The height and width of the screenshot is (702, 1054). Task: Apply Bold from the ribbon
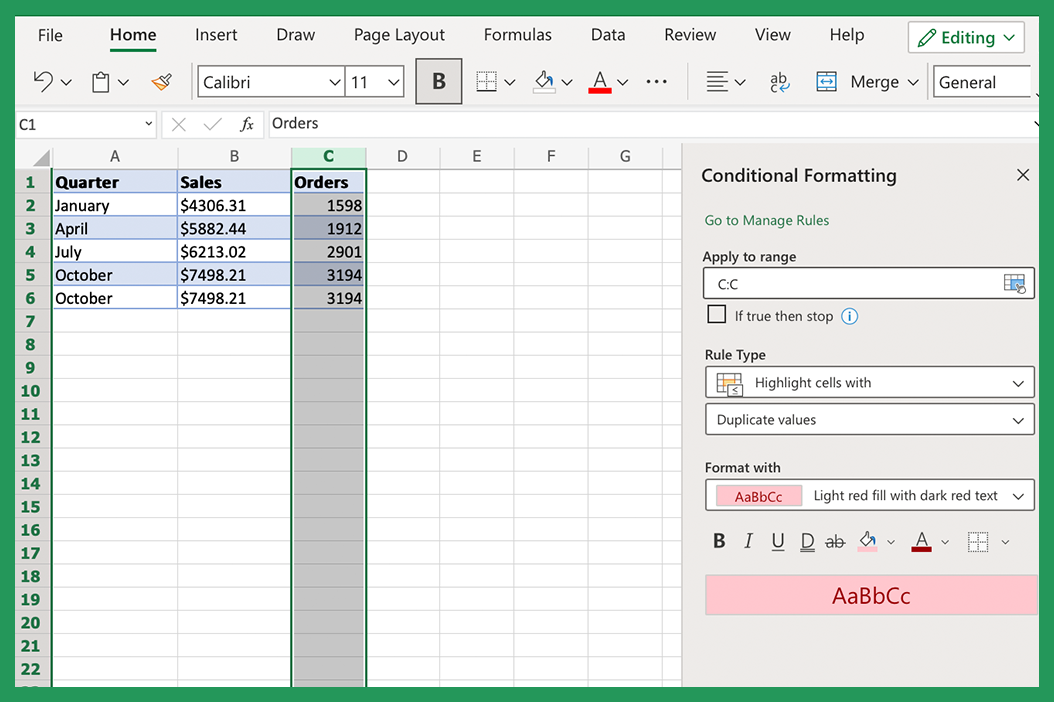click(438, 82)
